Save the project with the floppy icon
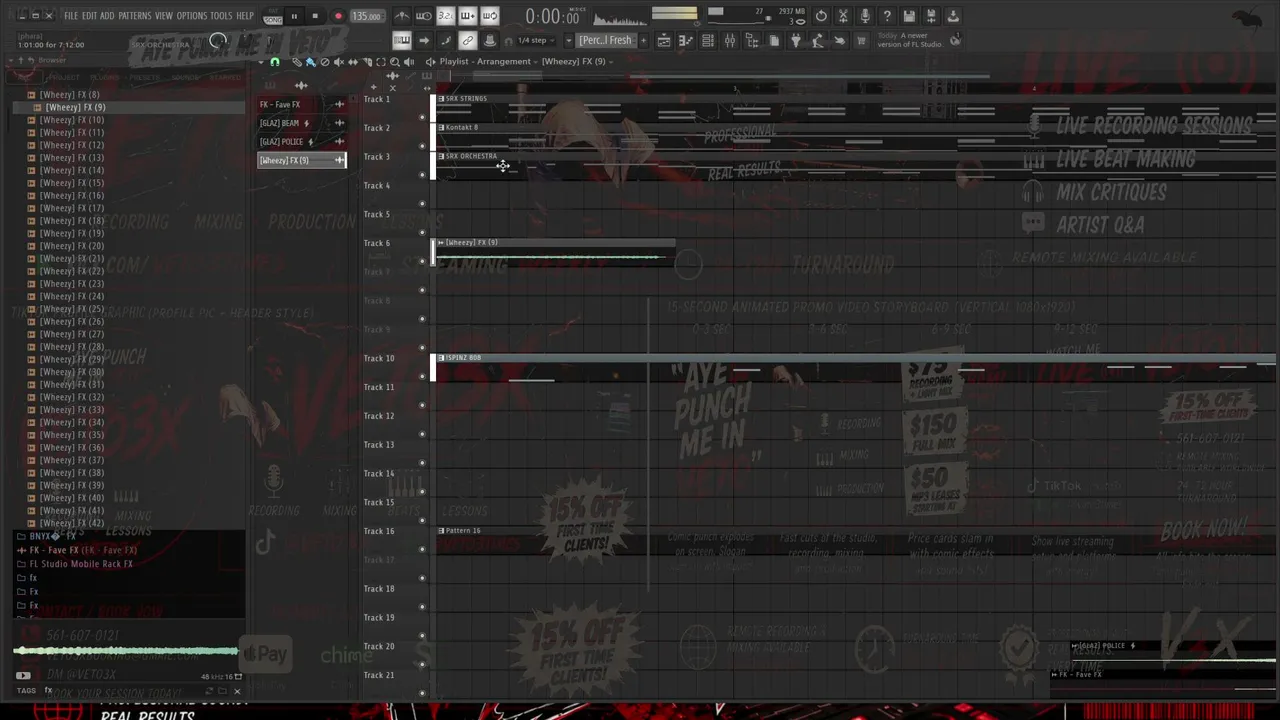This screenshot has width=1280, height=720. tap(909, 16)
